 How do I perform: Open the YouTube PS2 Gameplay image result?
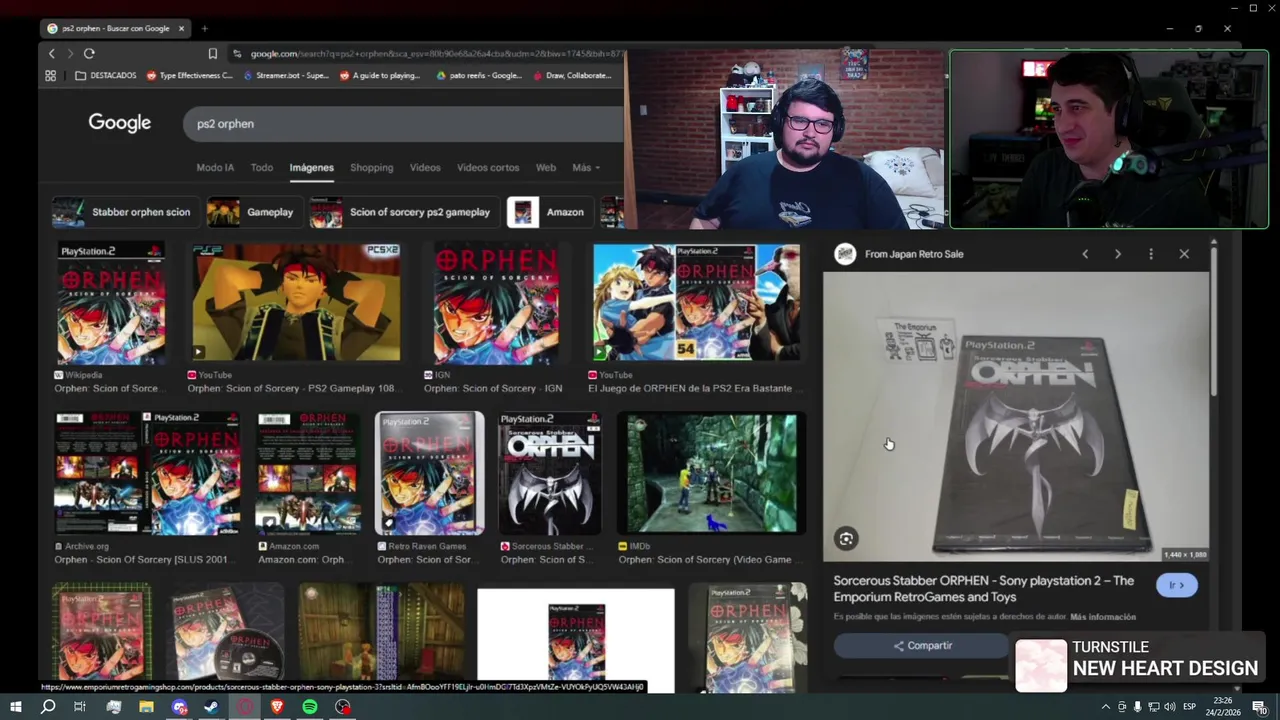(x=296, y=303)
